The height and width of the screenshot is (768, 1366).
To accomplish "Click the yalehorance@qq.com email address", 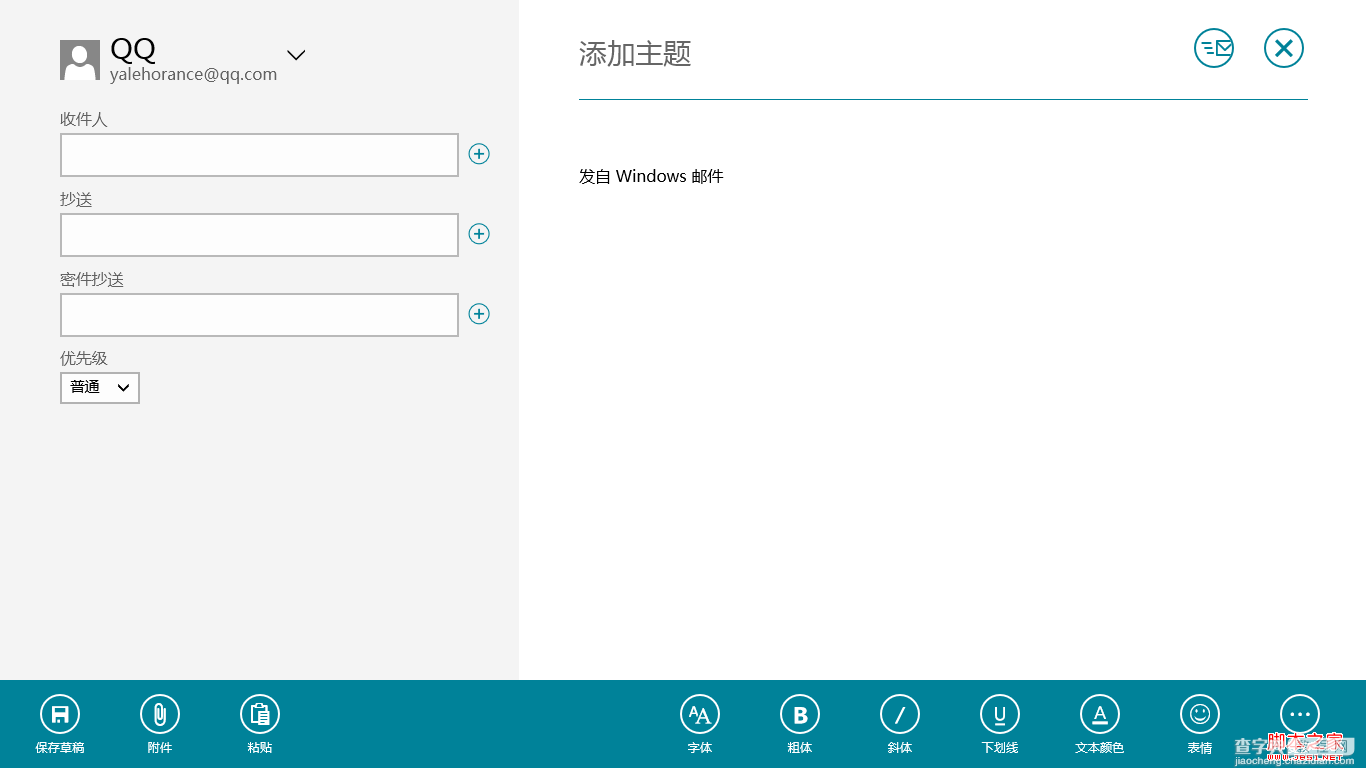I will point(193,74).
